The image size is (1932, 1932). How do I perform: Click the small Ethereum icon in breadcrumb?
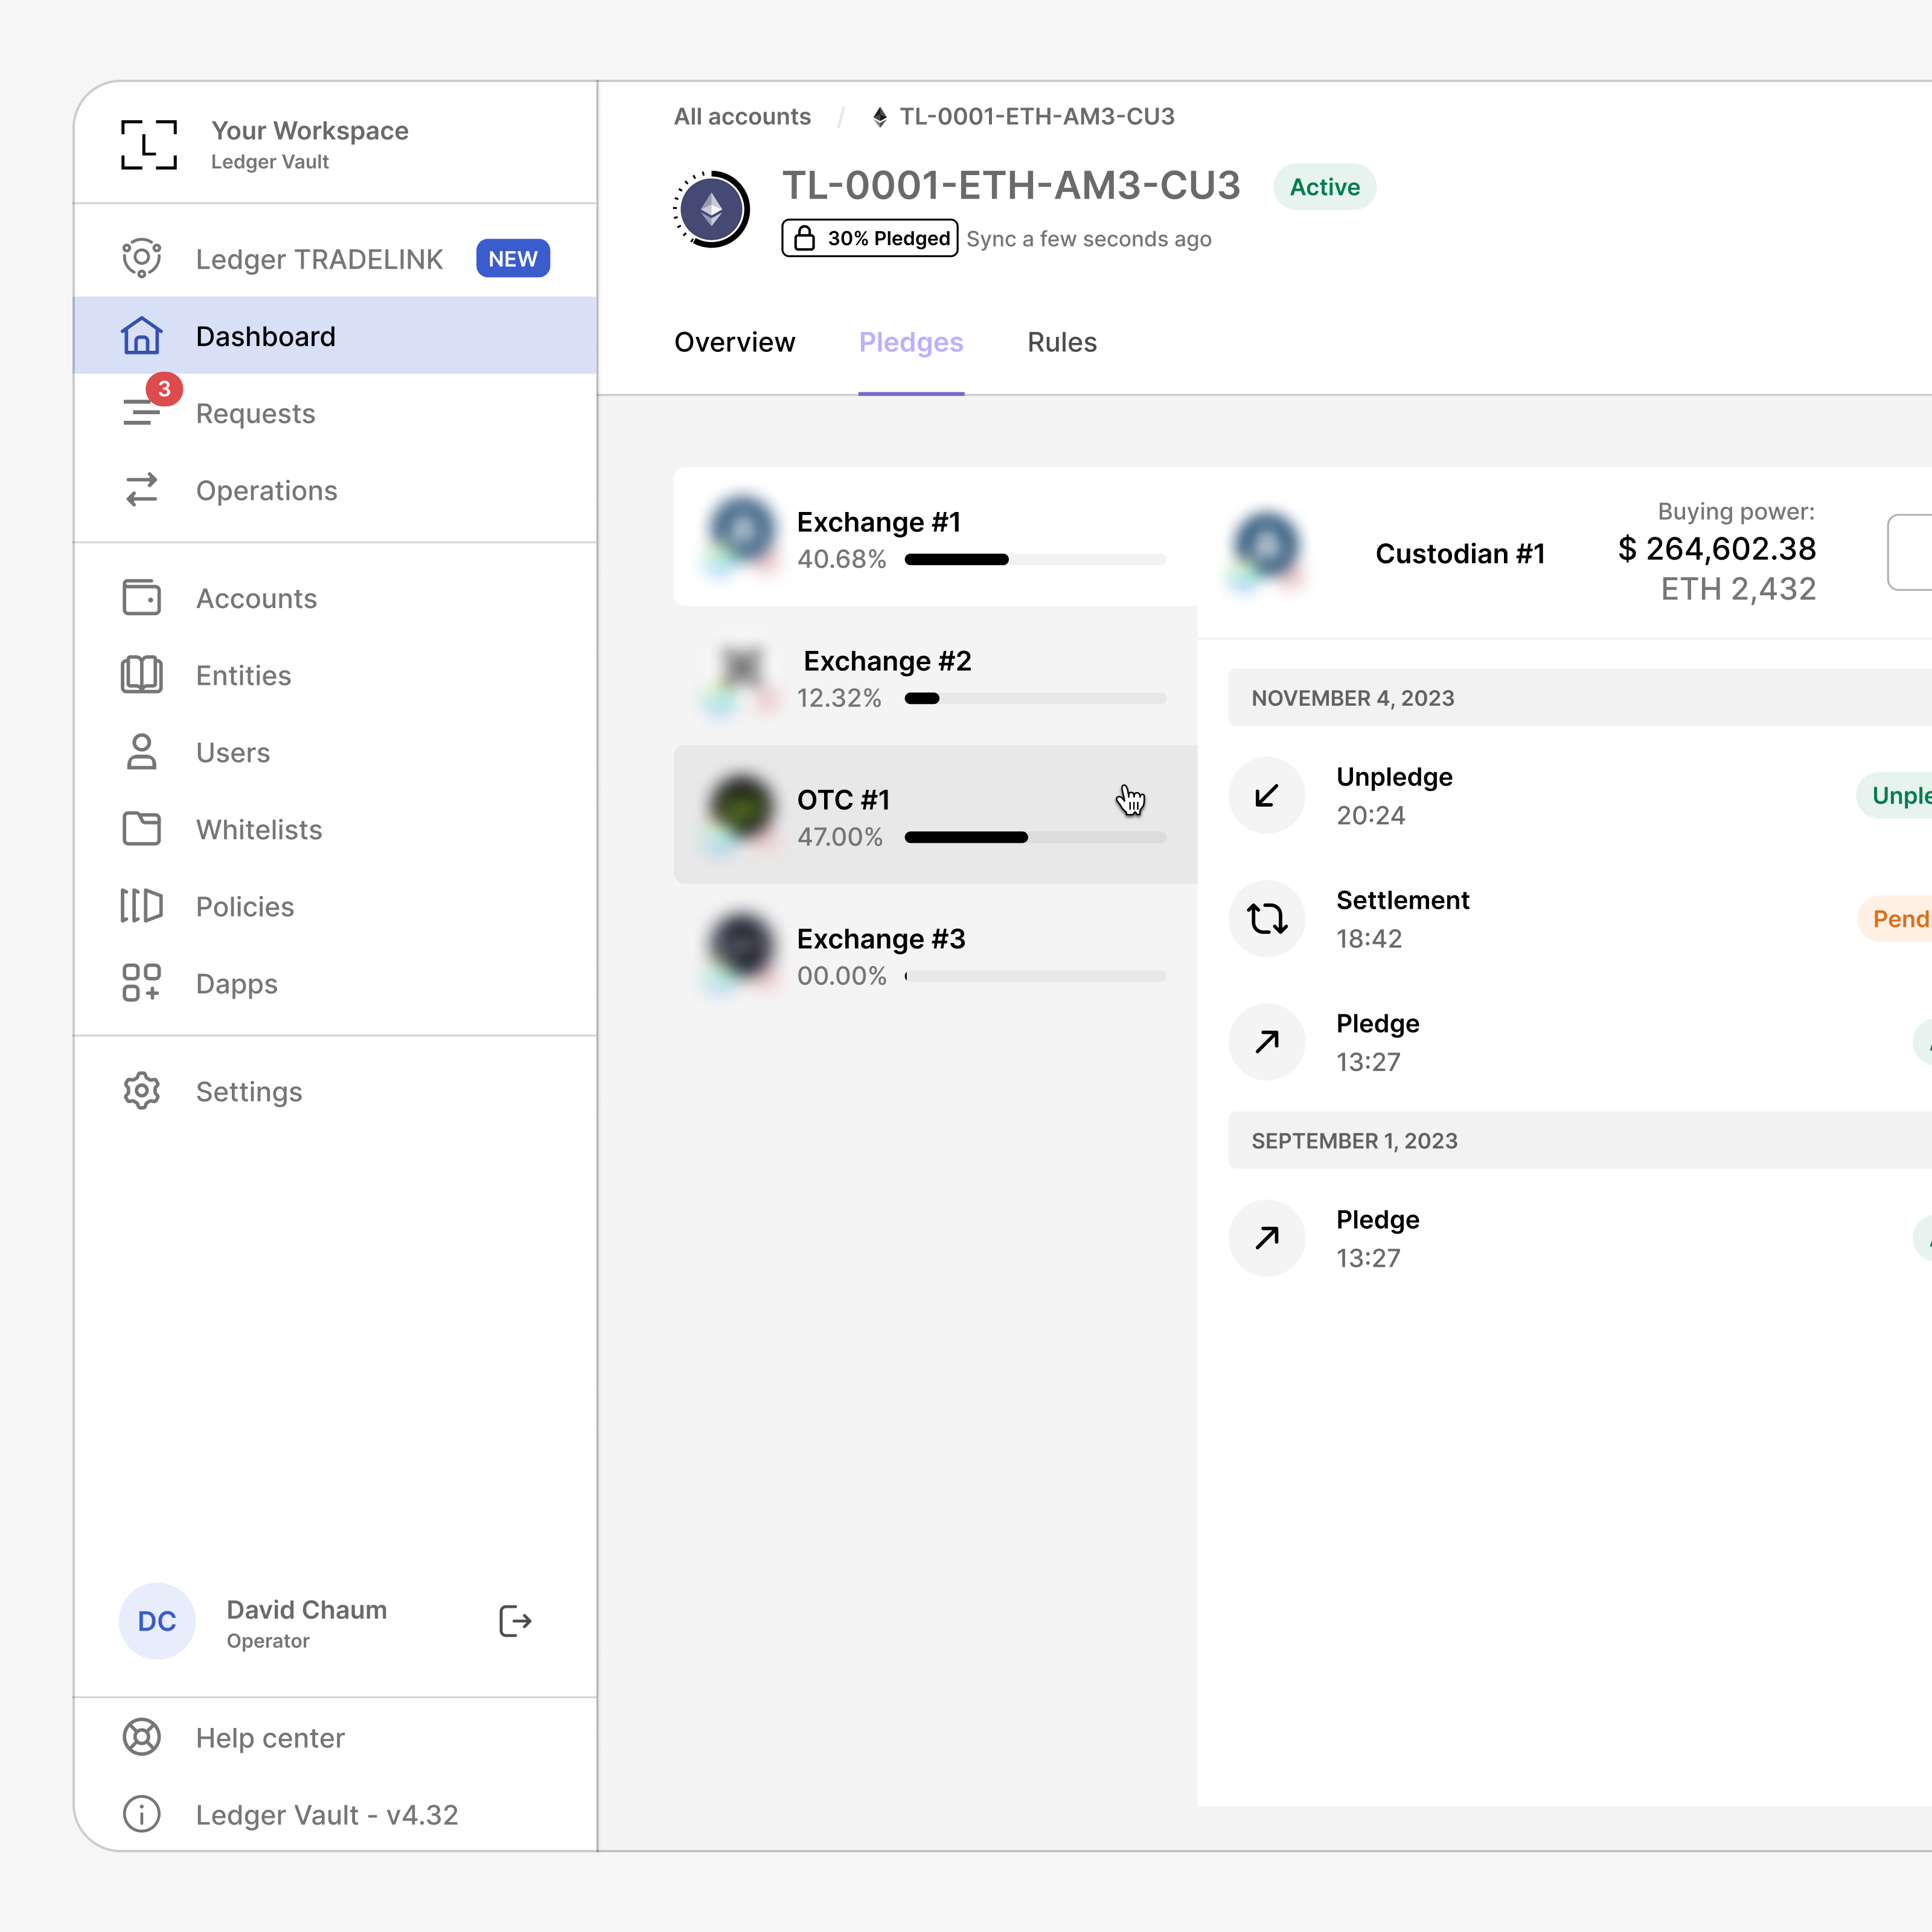[x=880, y=117]
